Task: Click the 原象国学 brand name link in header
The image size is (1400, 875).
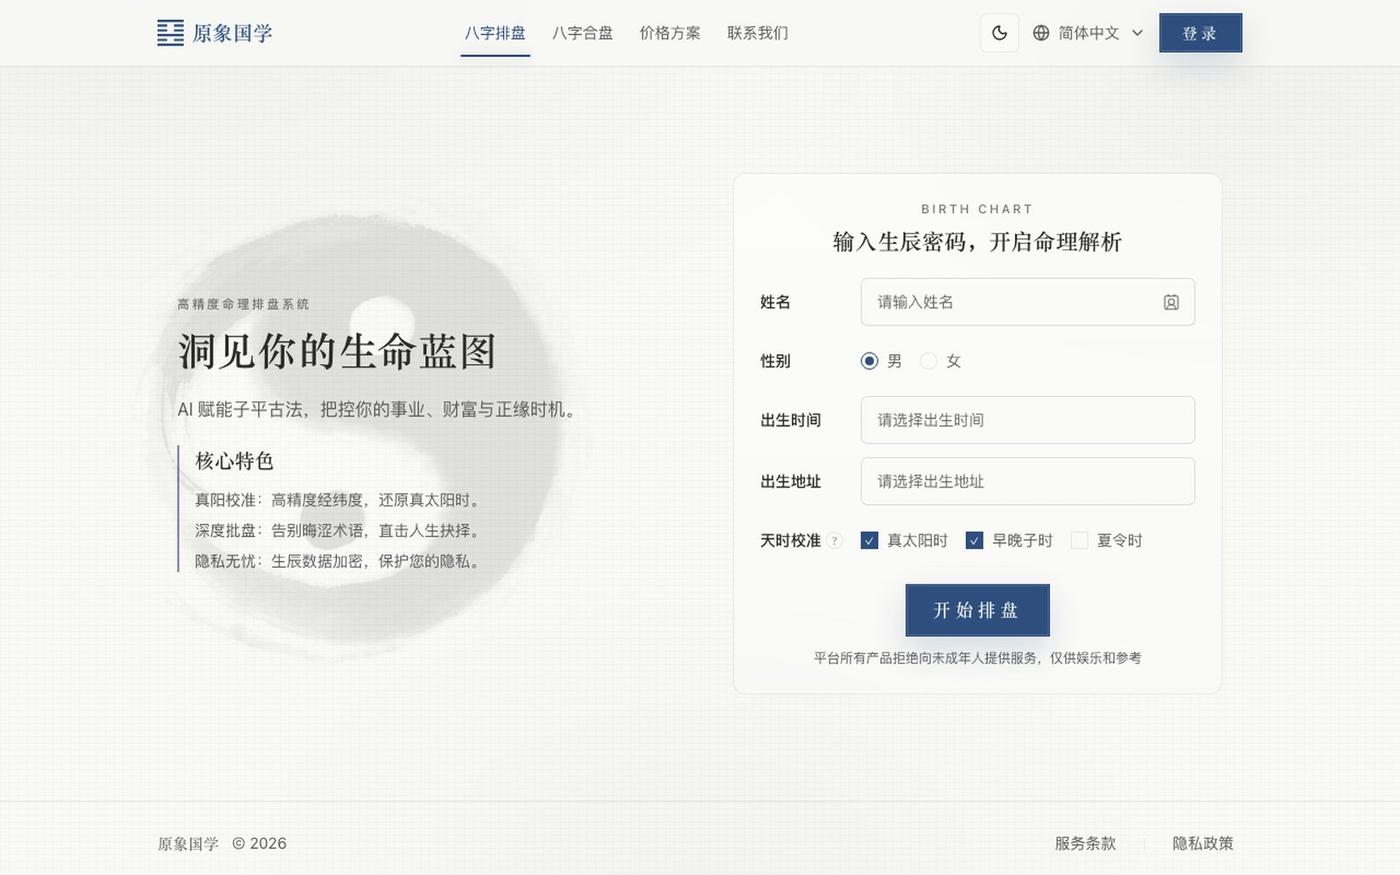Action: [232, 33]
